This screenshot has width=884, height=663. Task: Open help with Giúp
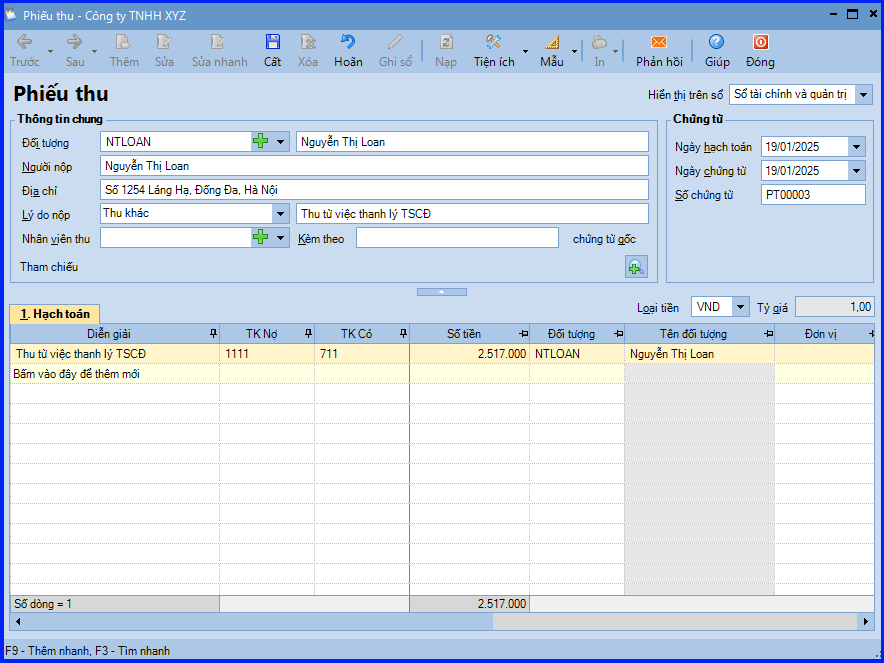tap(717, 51)
